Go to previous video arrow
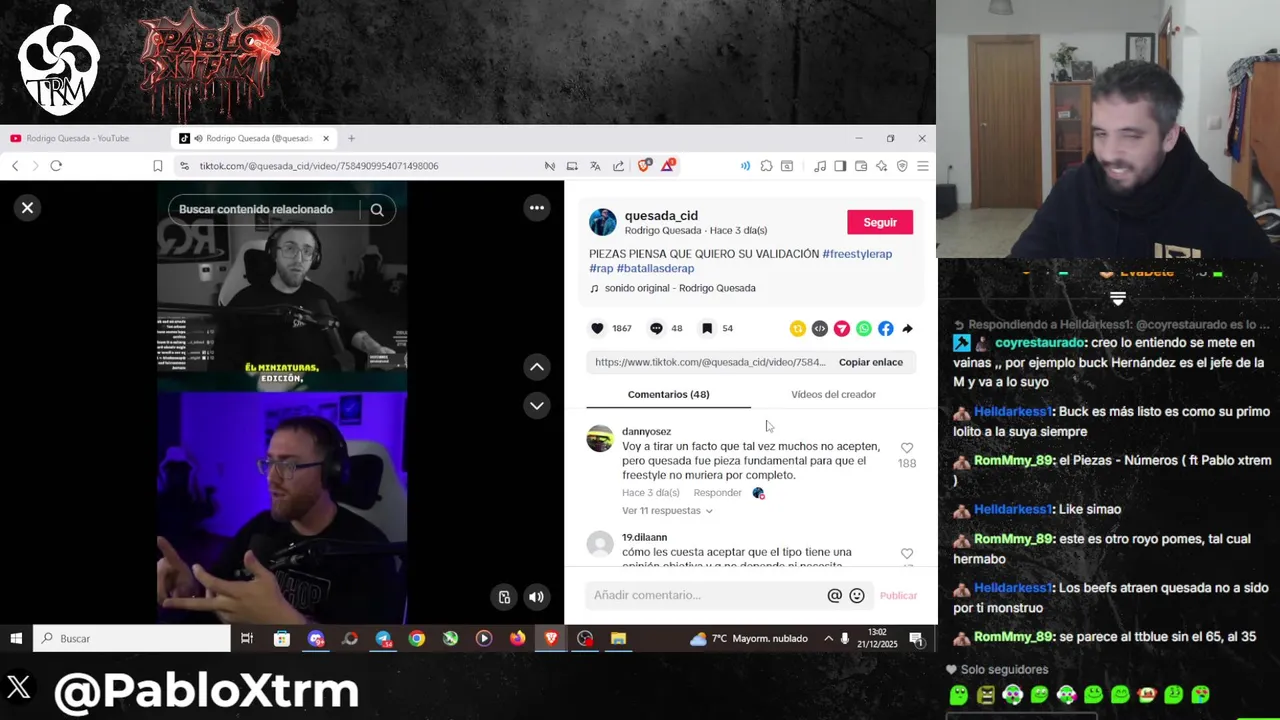 [537, 367]
